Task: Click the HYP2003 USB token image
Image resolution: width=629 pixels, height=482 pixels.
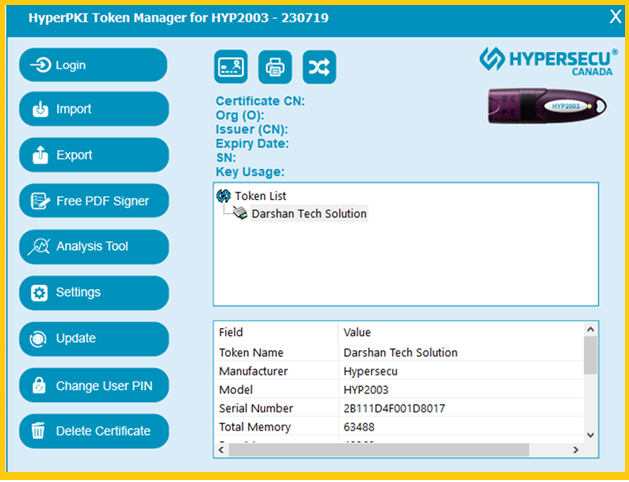Action: [547, 104]
